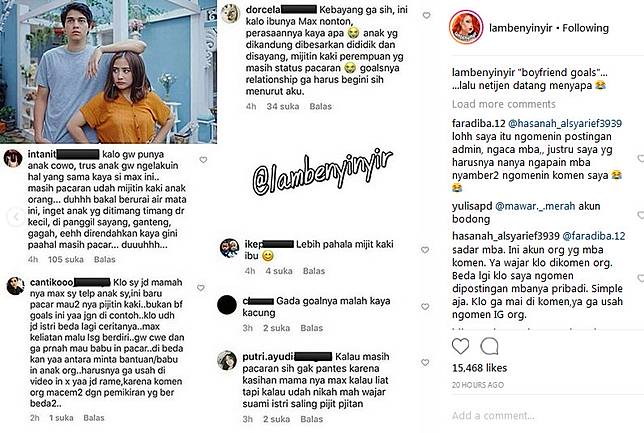View the 15,468 likes list
Image resolution: width=644 pixels, height=433 pixels.
pos(479,368)
